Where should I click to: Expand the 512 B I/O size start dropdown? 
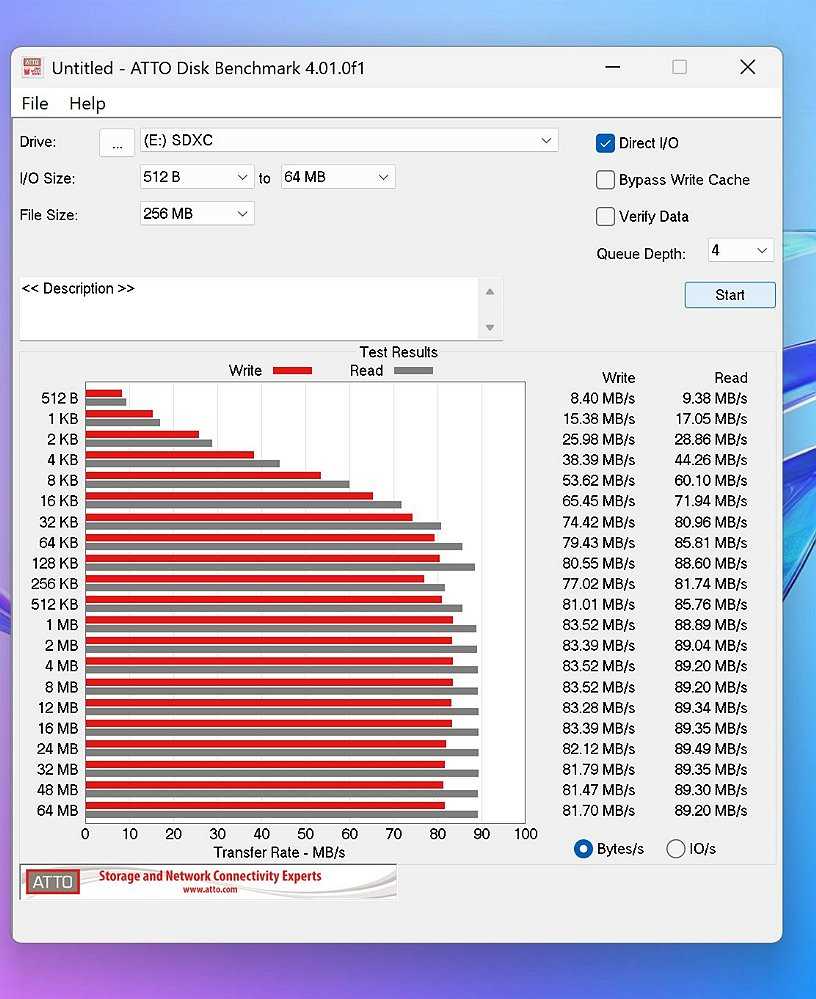coord(197,177)
